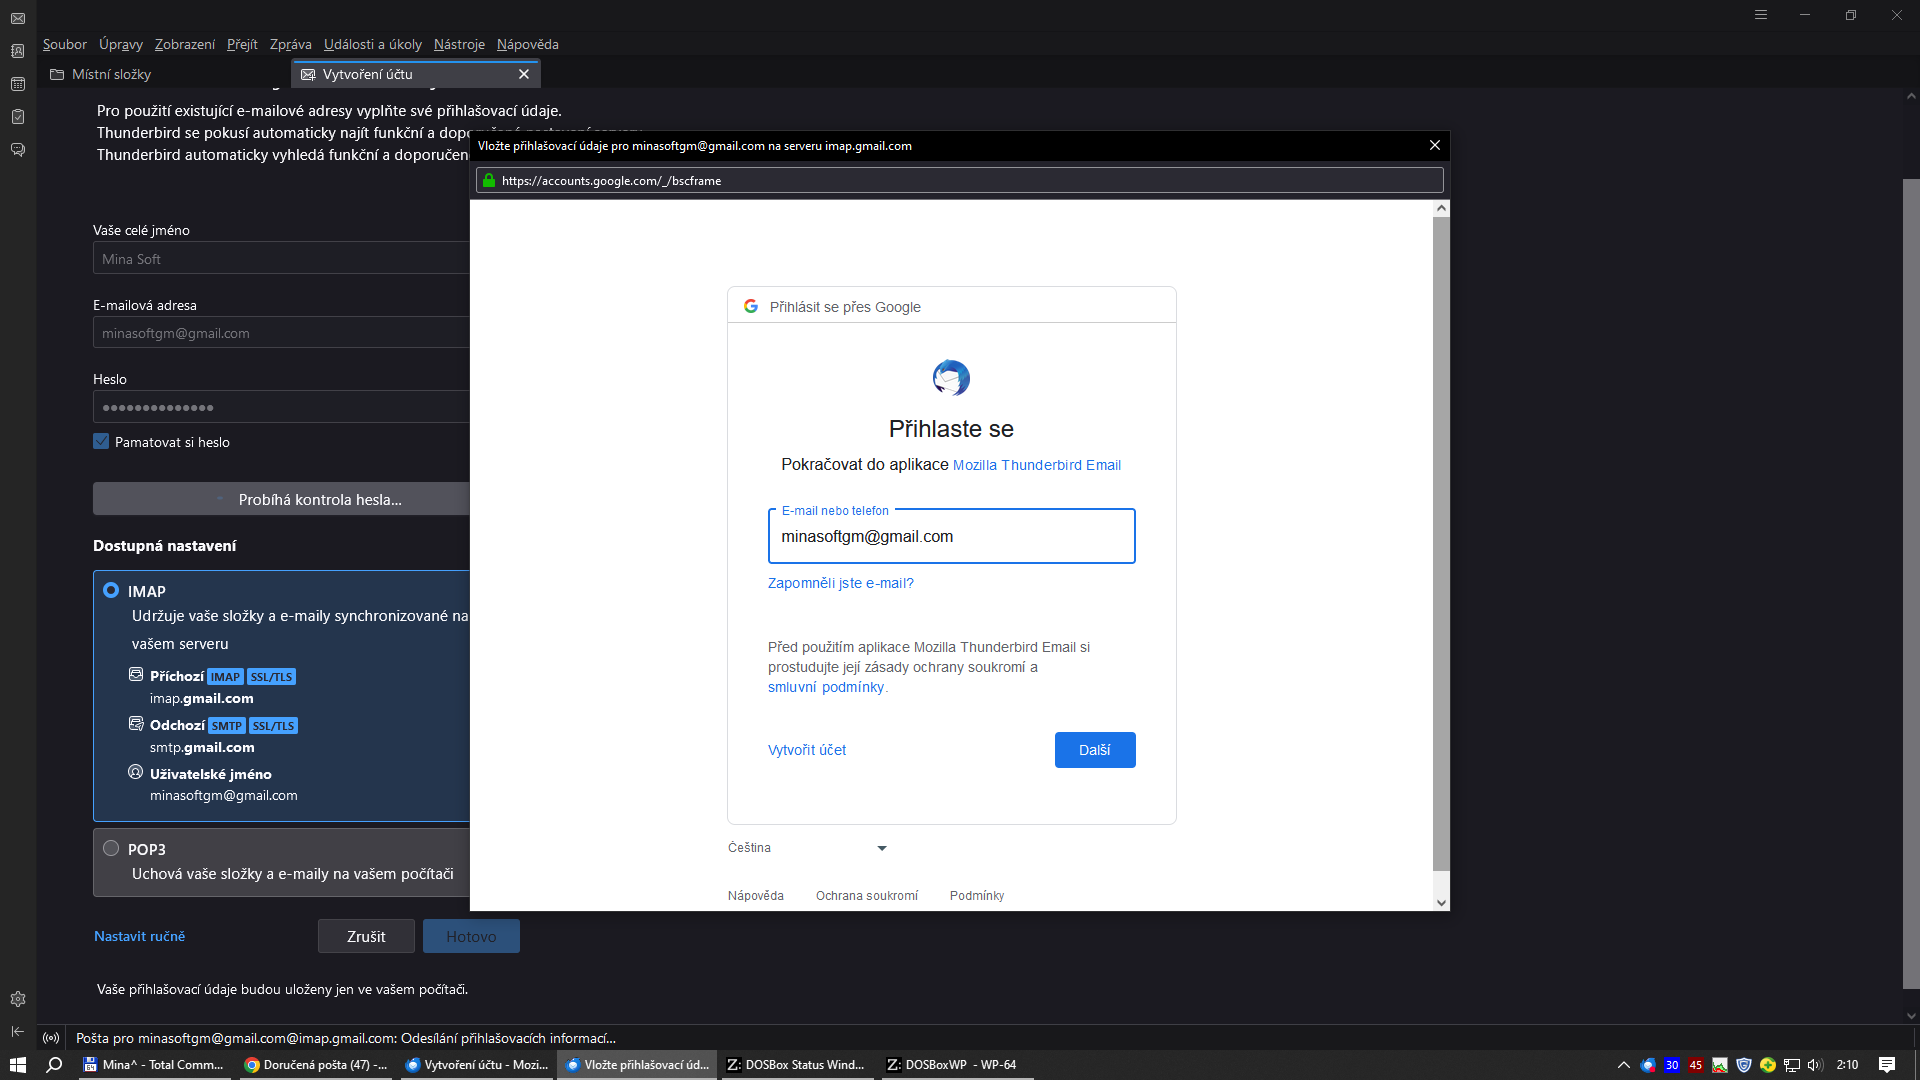Open the Calendar space icon

click(18, 84)
